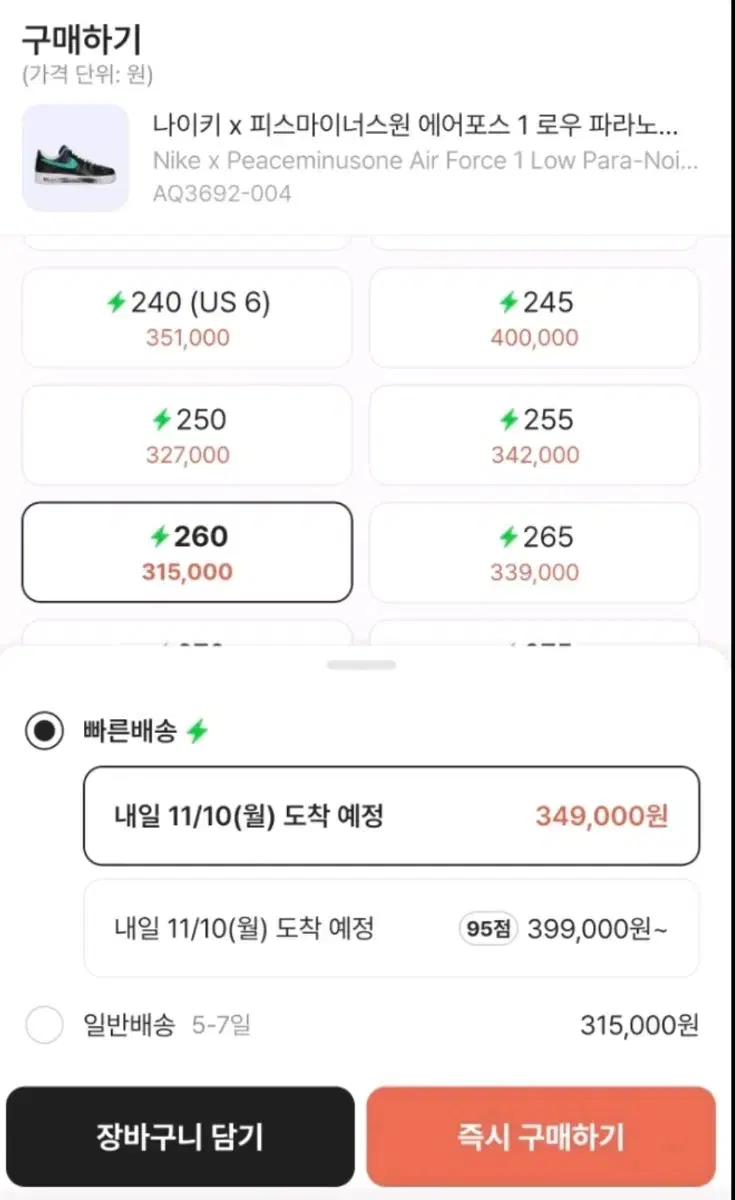Click the lightning icon beside 빠른배송
The image size is (735, 1200).
[x=197, y=732]
